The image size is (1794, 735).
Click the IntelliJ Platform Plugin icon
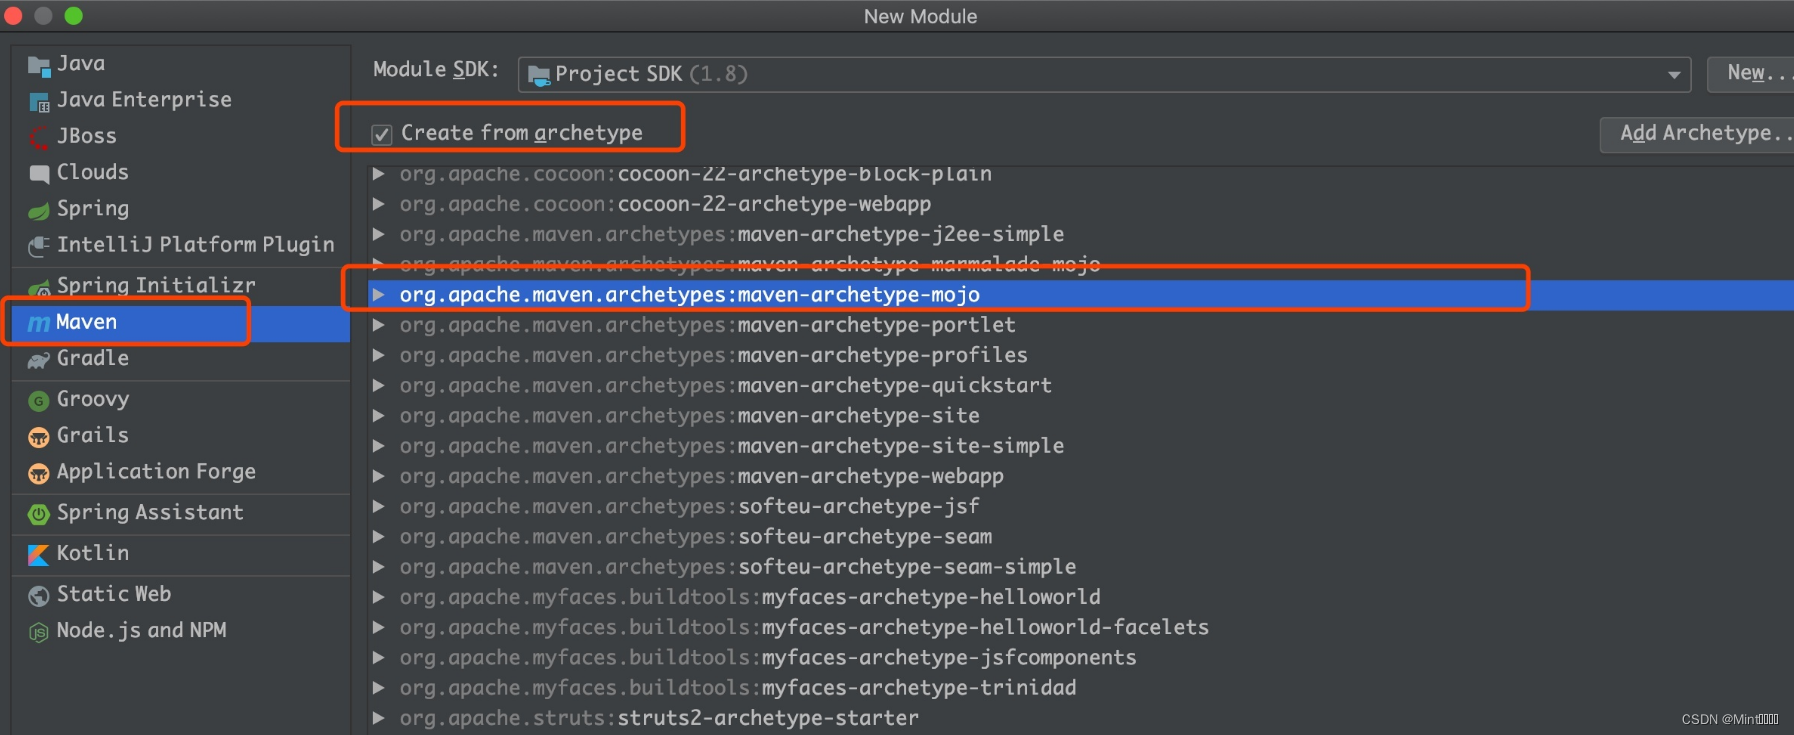[x=39, y=246]
